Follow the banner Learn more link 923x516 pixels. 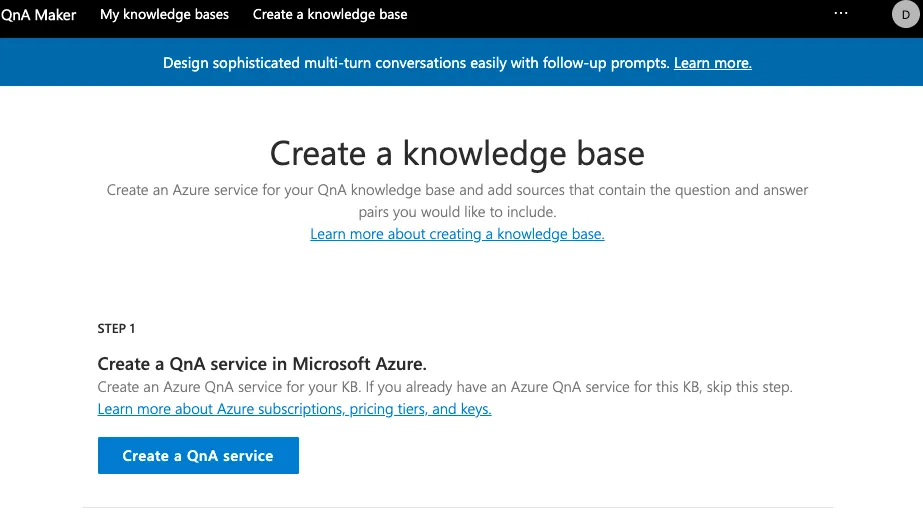[712, 63]
